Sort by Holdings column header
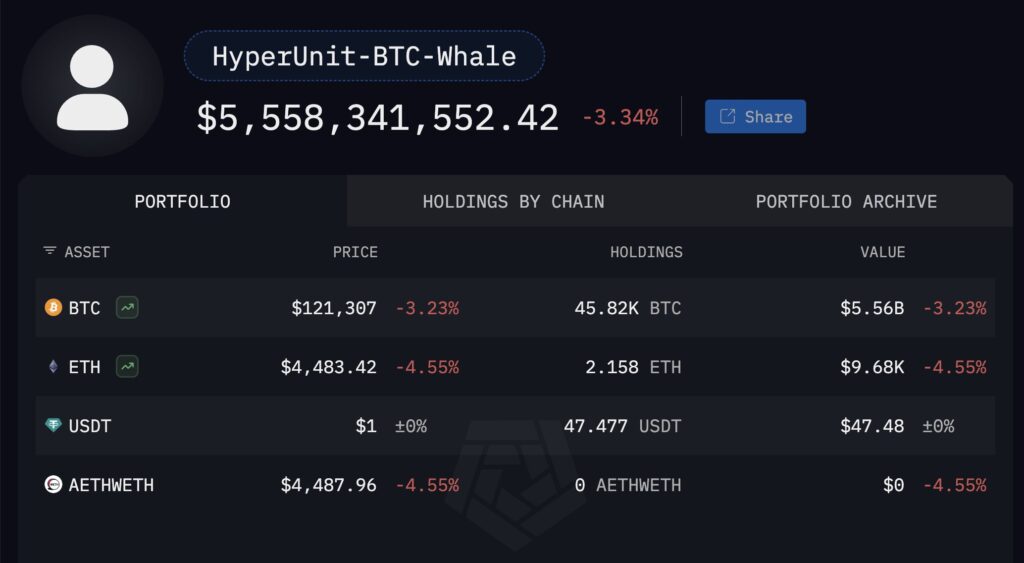 [x=646, y=252]
